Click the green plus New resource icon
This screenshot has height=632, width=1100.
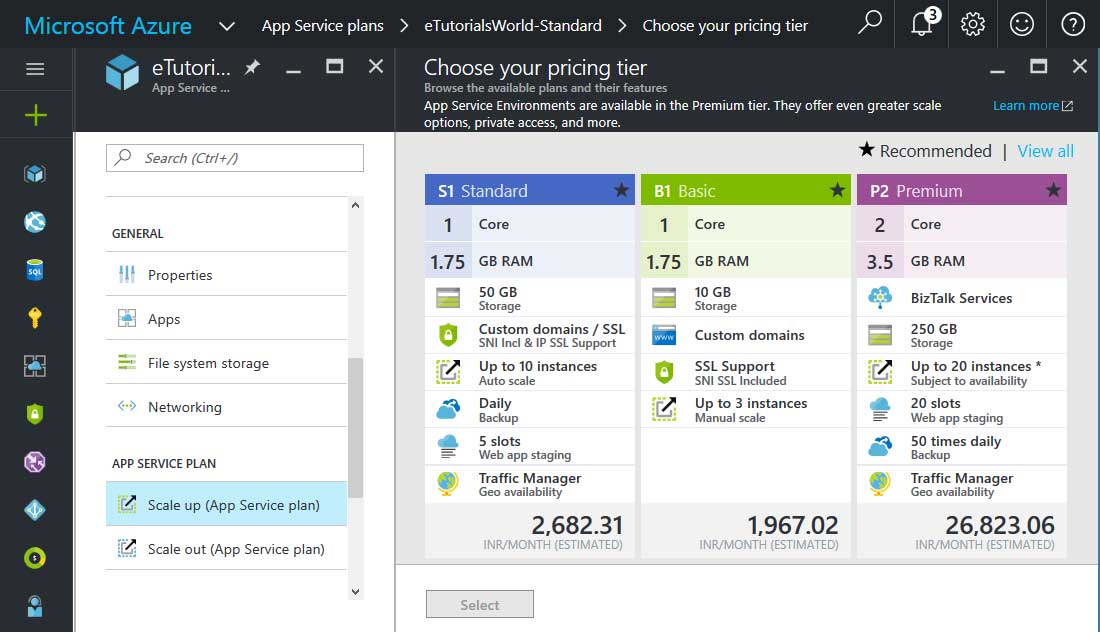click(x=36, y=116)
